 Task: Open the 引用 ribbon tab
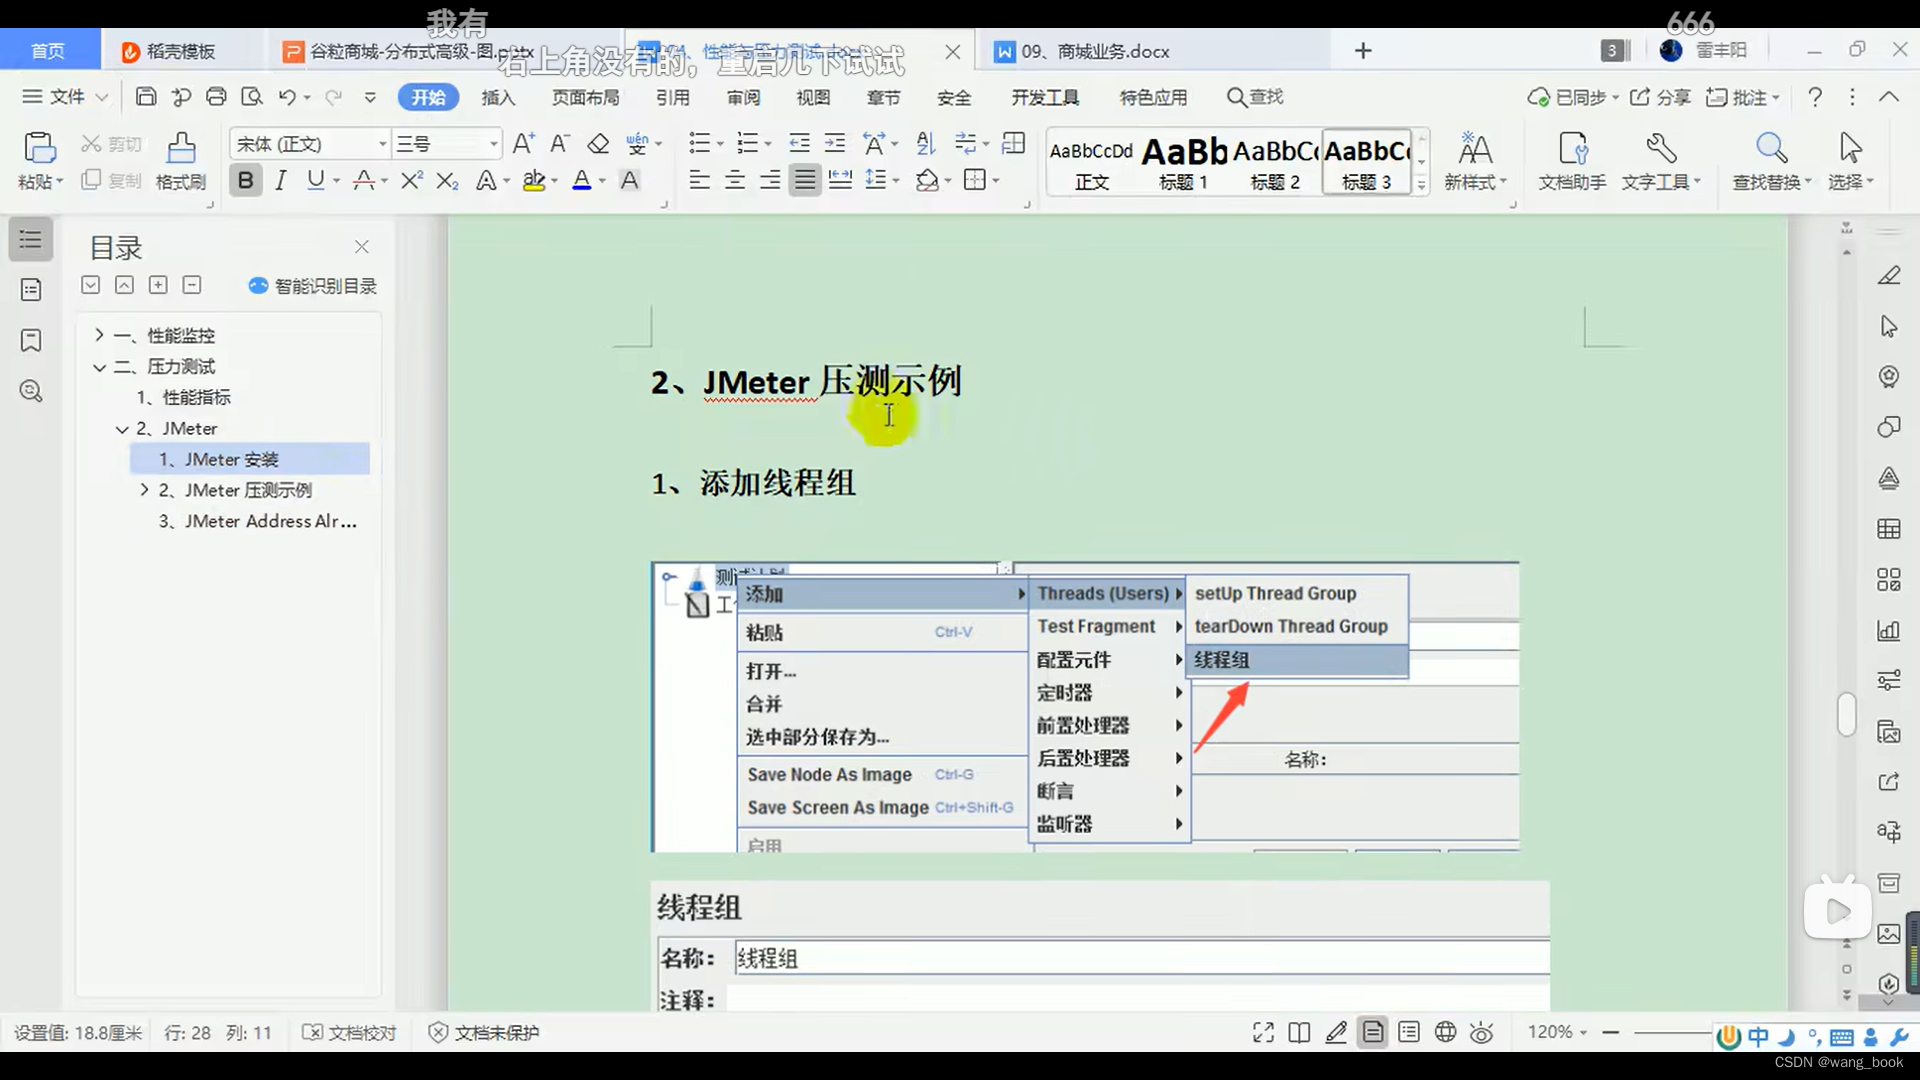672,97
